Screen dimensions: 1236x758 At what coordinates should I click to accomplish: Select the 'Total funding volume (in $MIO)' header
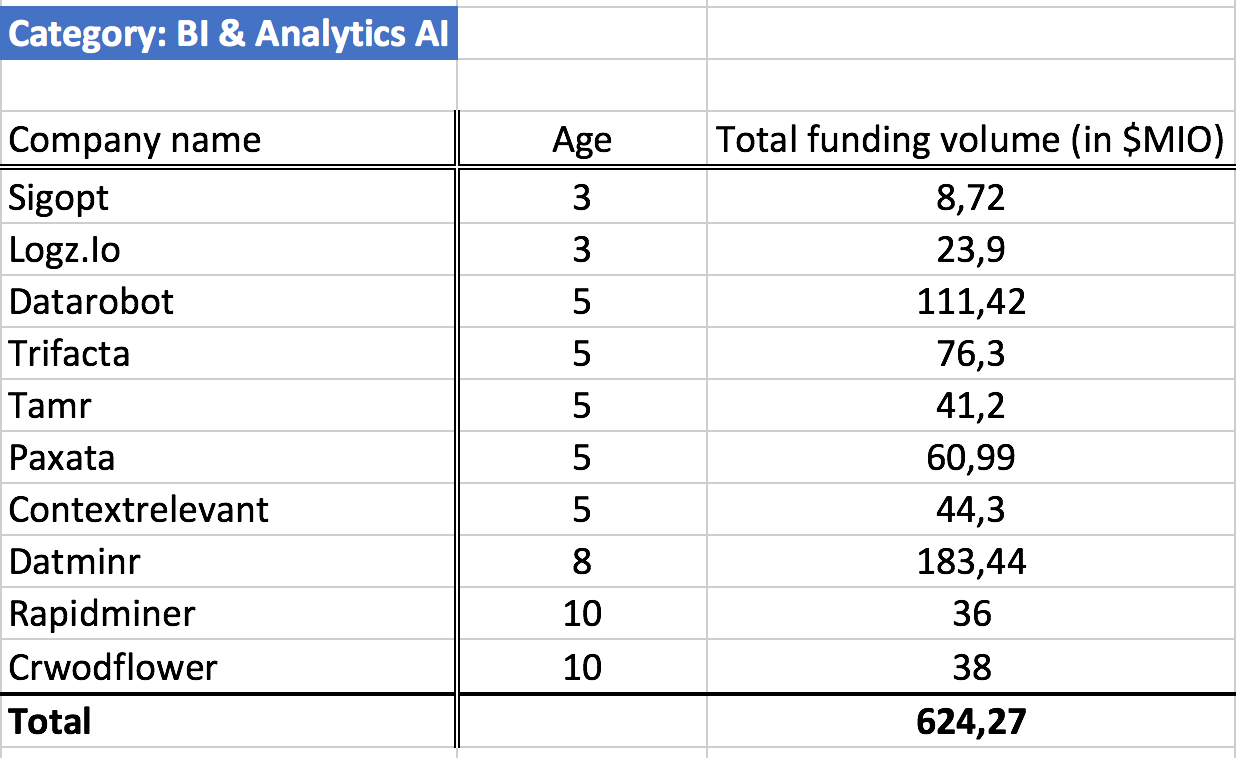point(970,140)
